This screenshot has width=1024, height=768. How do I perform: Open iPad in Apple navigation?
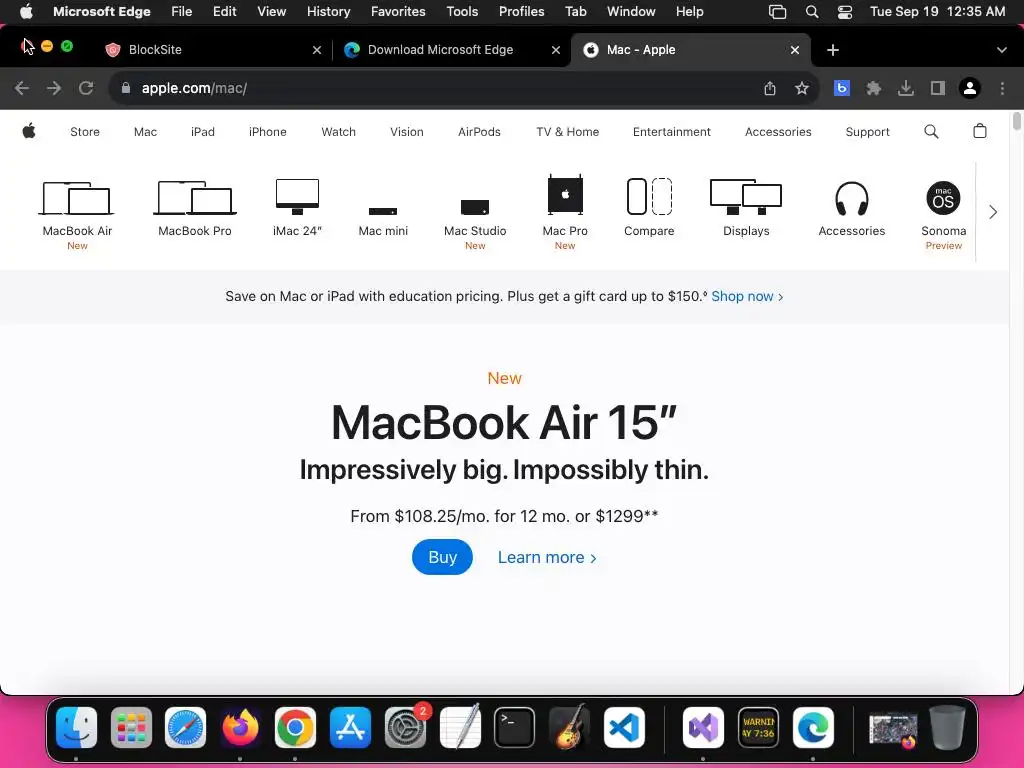[202, 132]
